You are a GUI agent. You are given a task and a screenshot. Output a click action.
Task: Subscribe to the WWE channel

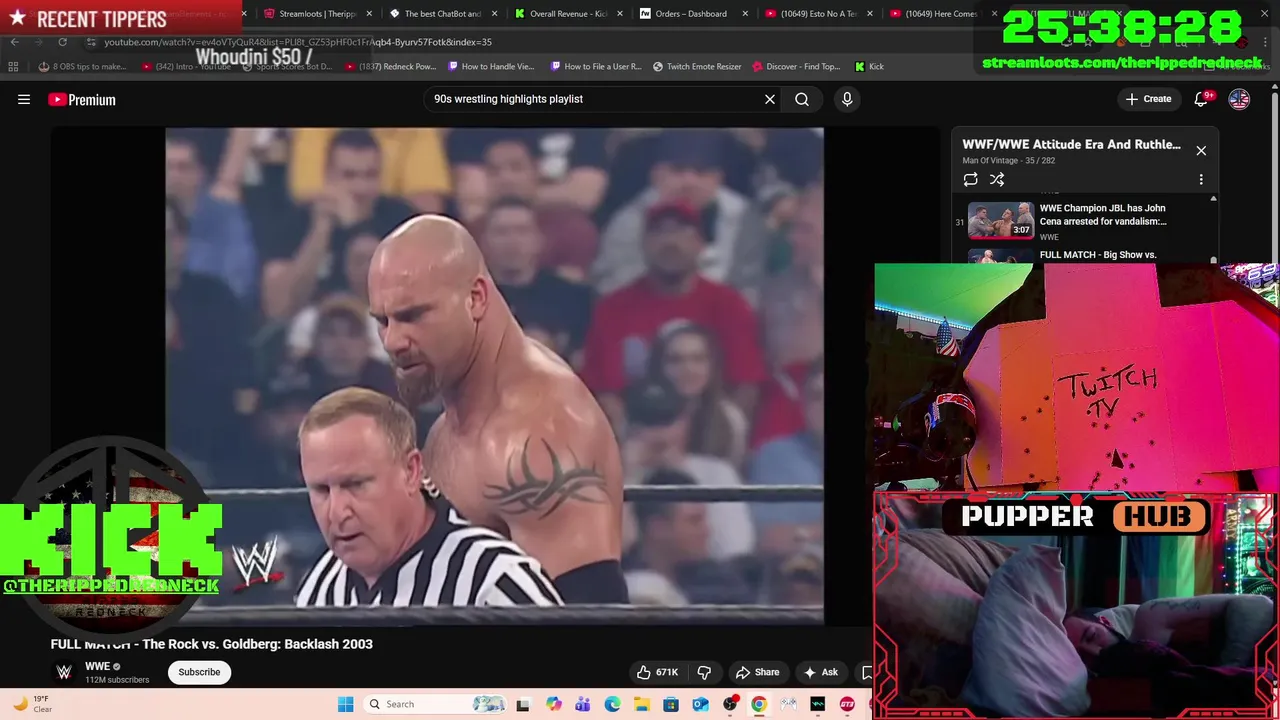click(199, 672)
